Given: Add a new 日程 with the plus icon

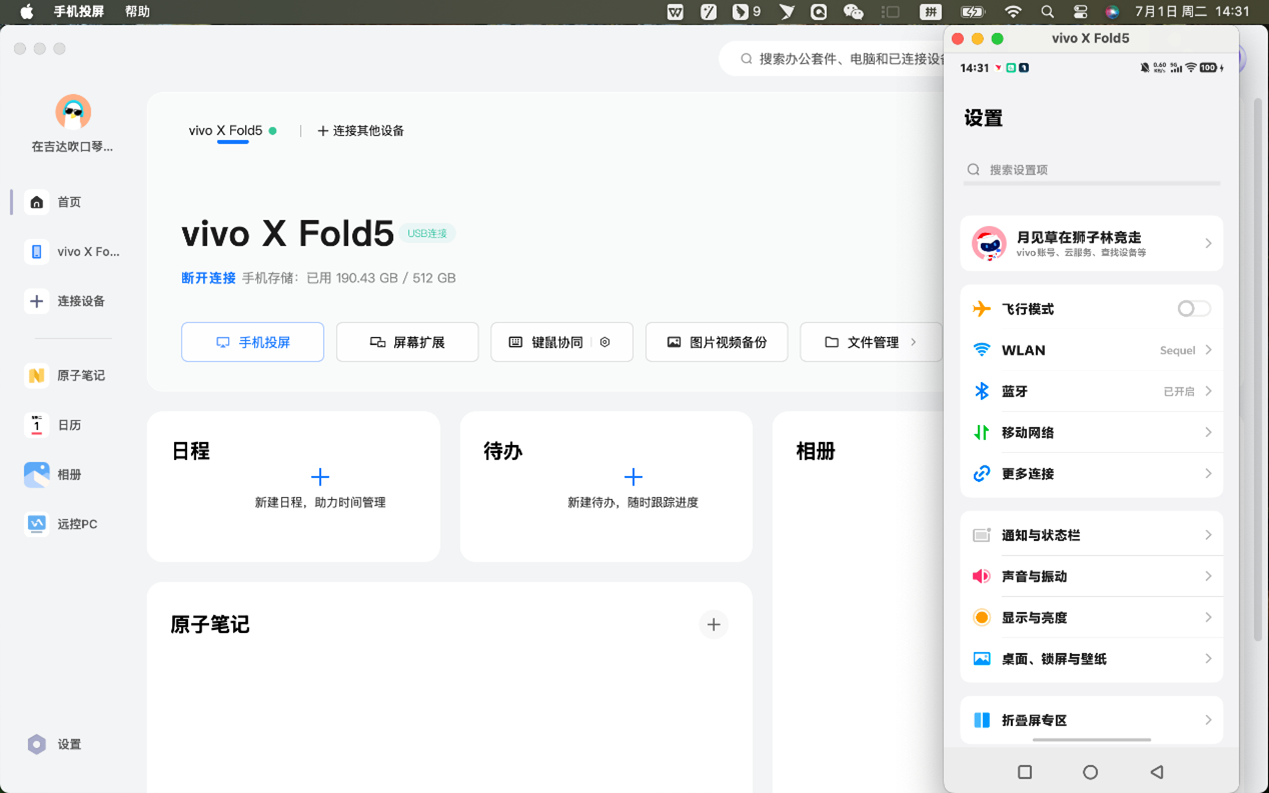Looking at the screenshot, I should 320,477.
